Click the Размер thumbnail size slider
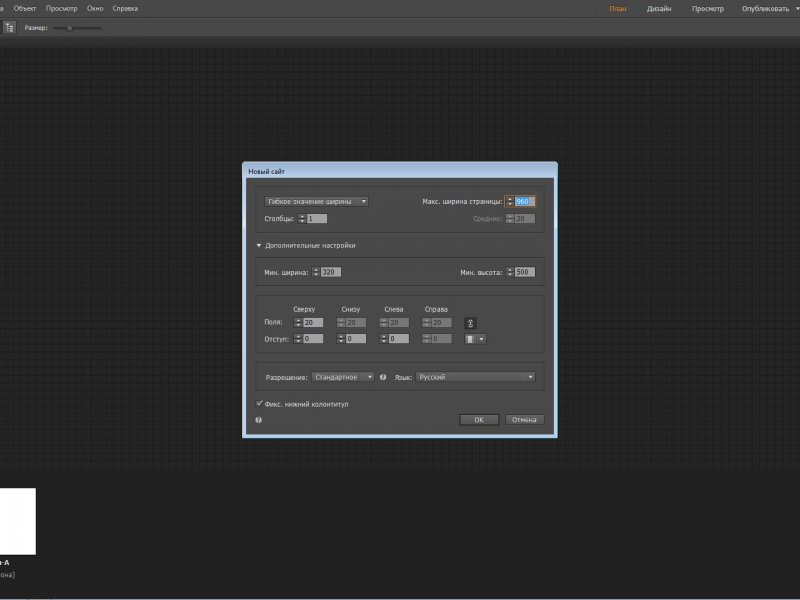This screenshot has height=600, width=800. [x=70, y=28]
